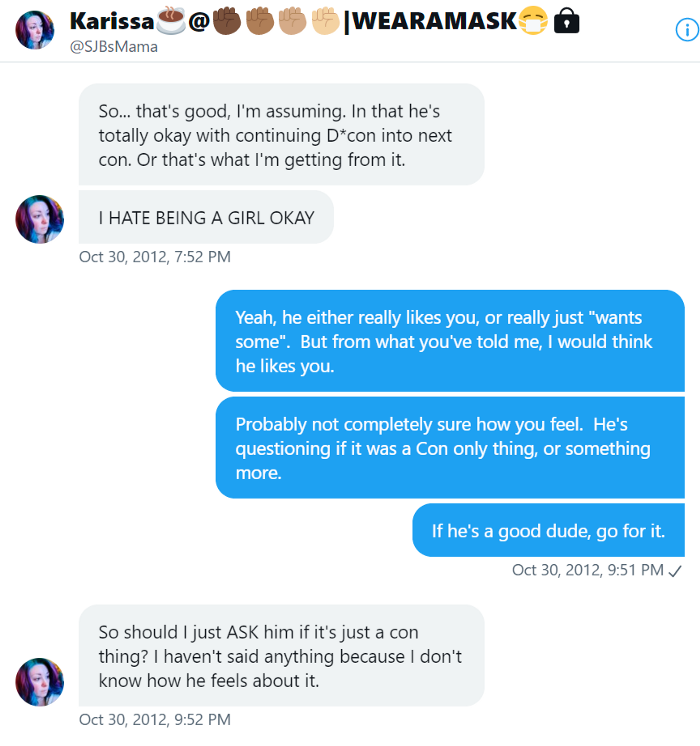Click the Oct 30, 2012, 7:52 PM timestamp

155,257
